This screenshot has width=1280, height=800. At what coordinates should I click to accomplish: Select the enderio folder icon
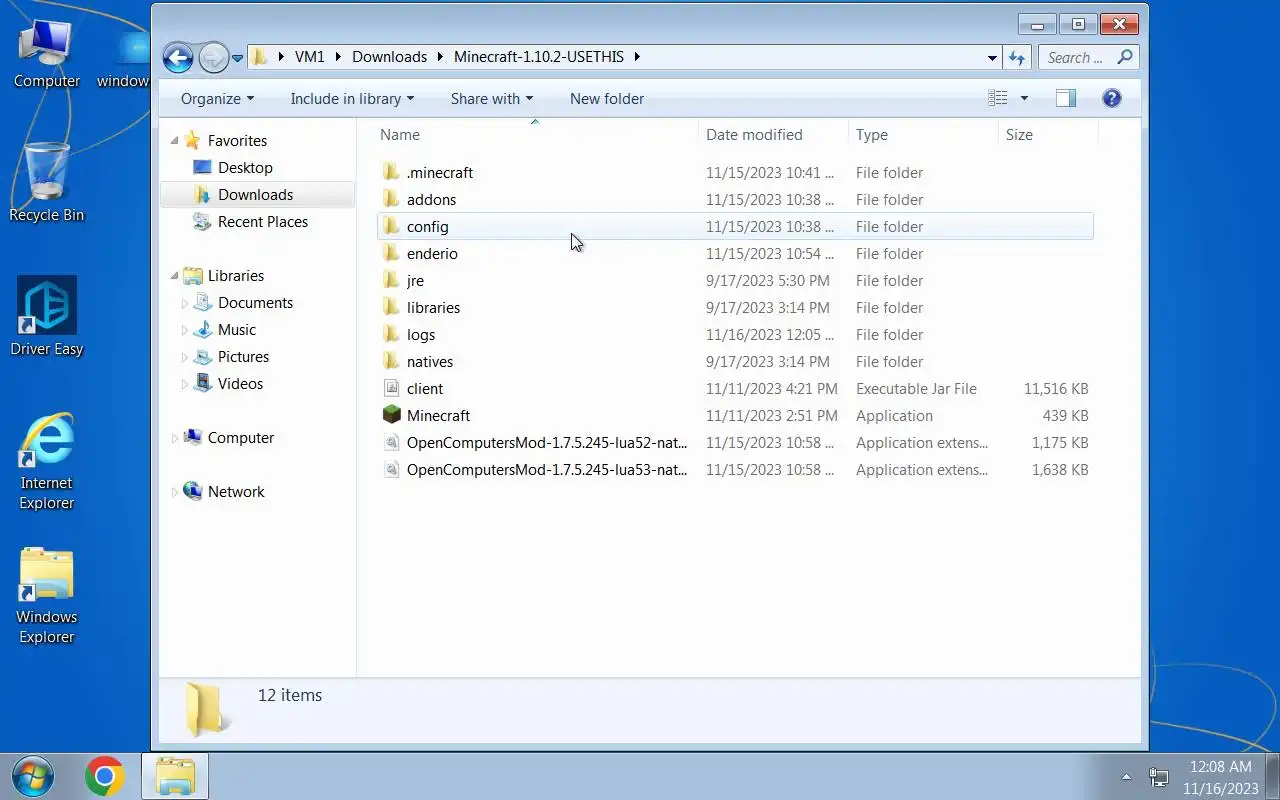pyautogui.click(x=392, y=253)
